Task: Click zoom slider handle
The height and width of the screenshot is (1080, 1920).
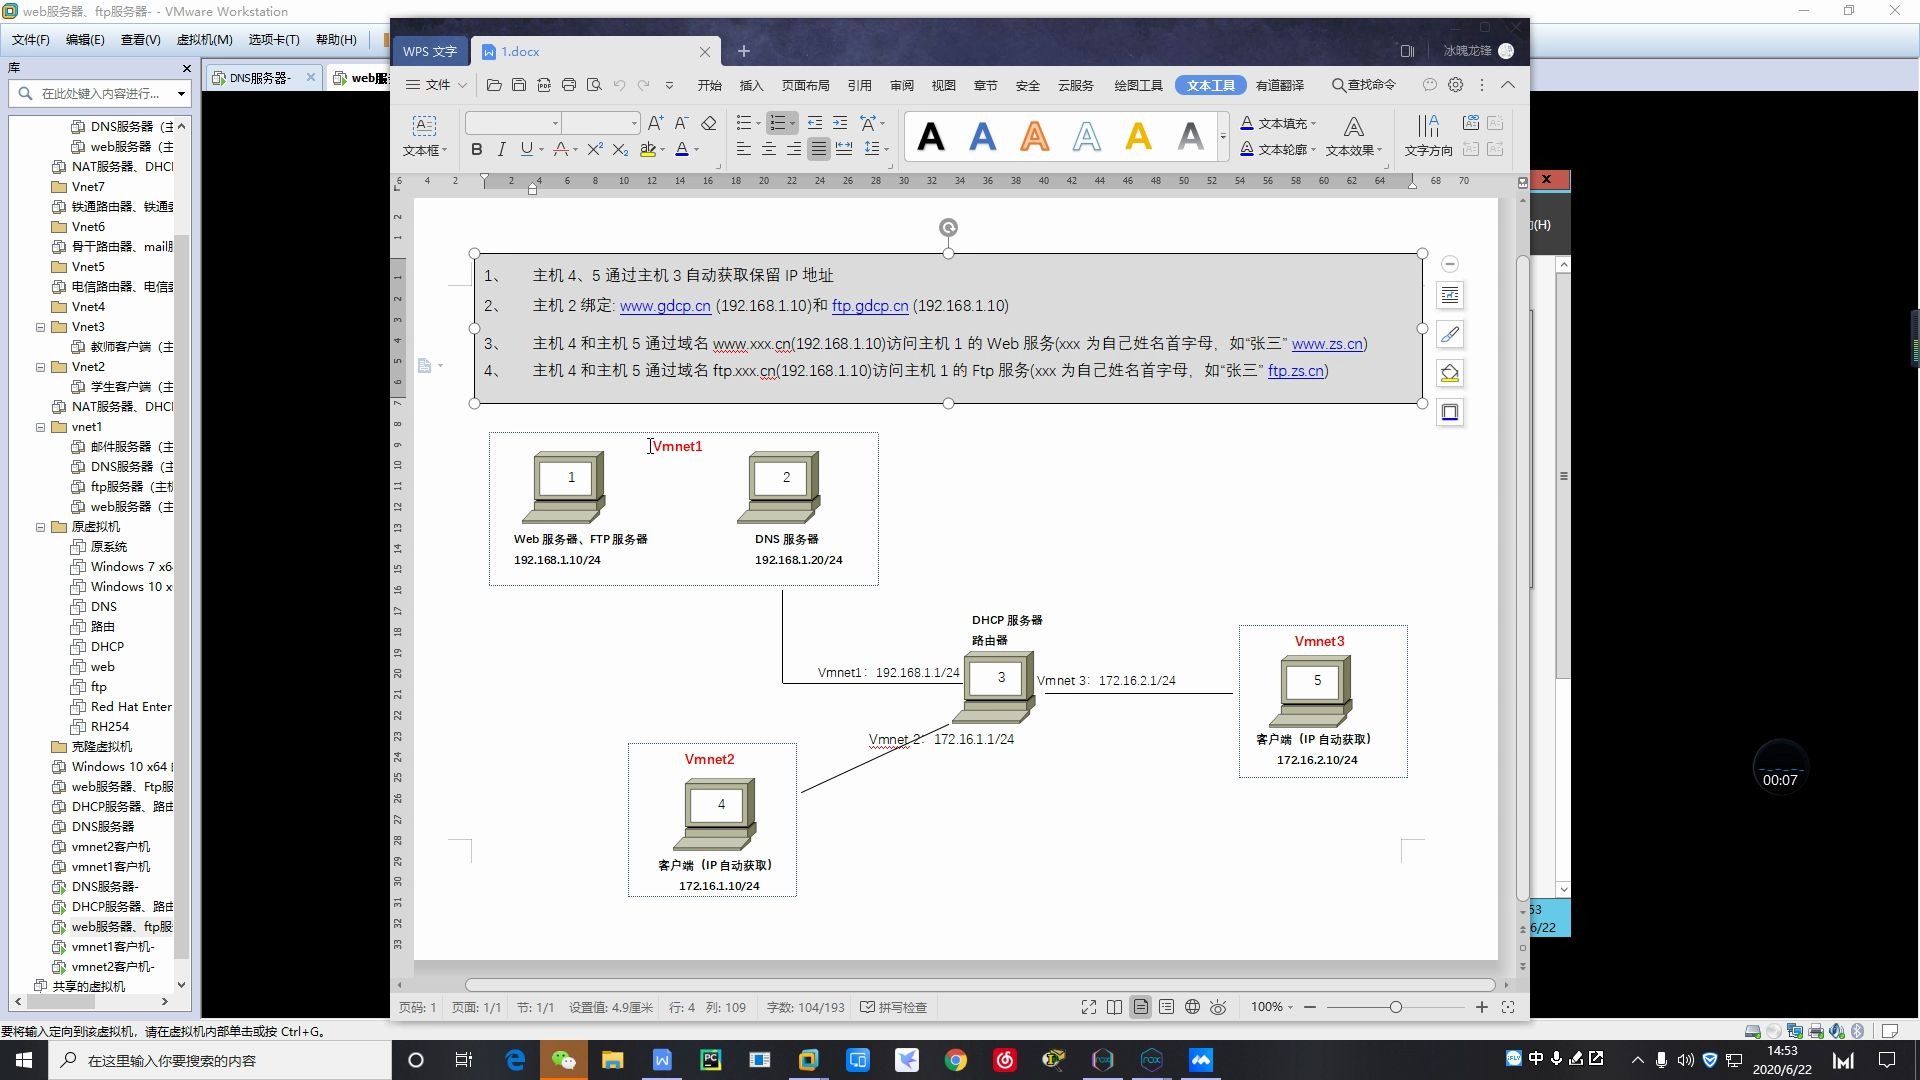Action: pyautogui.click(x=1395, y=1007)
